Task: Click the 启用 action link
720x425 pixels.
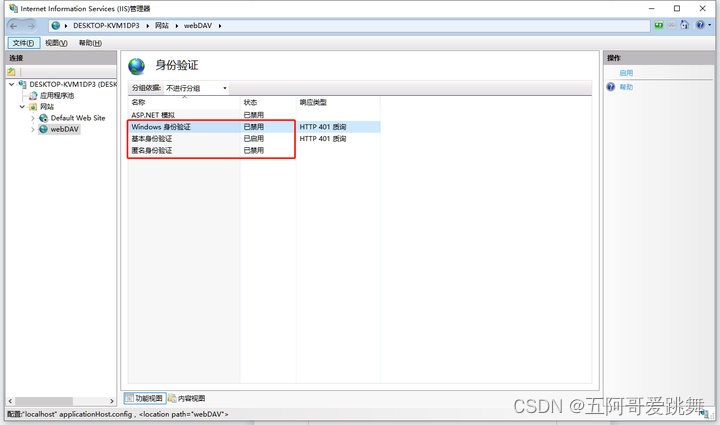Action: coord(626,73)
